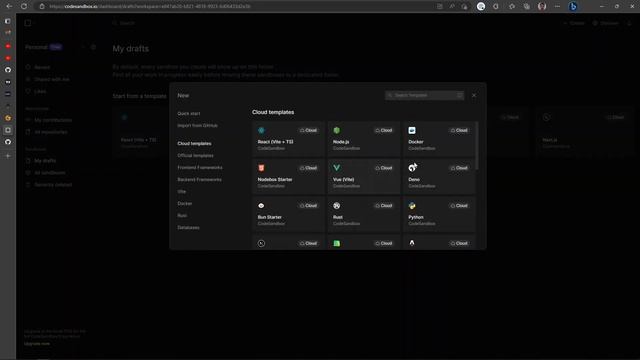
Task: Select Cloud templates in the dialog menu
Action: pos(194,143)
